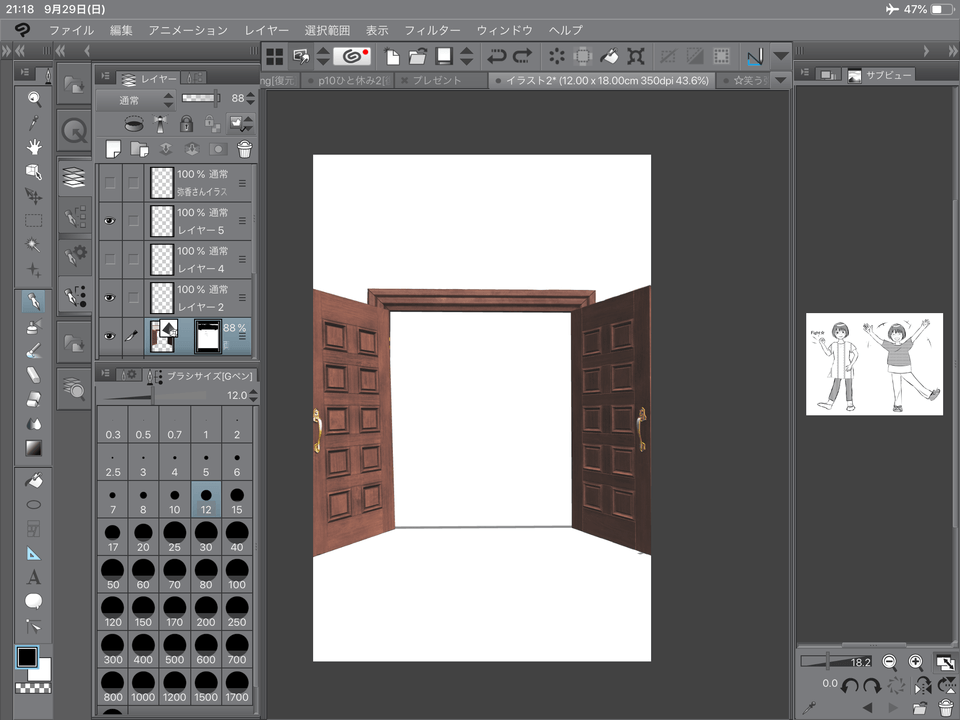Viewport: 960px width, 720px height.
Task: Delete layer using the trash can icon
Action: [x=244, y=149]
